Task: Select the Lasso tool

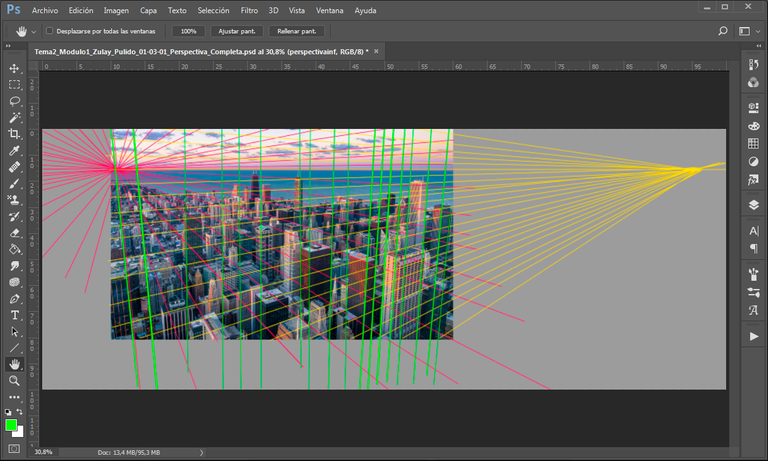Action: (14, 101)
